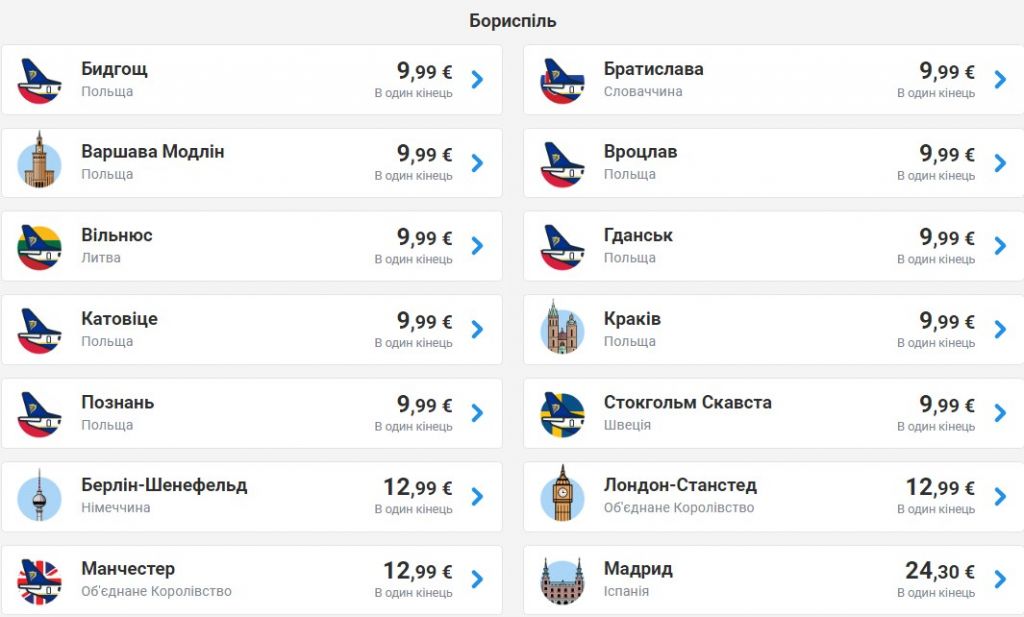The width and height of the screenshot is (1024, 617).
Task: Select the Мадрид 24,30 € price
Action: (939, 571)
